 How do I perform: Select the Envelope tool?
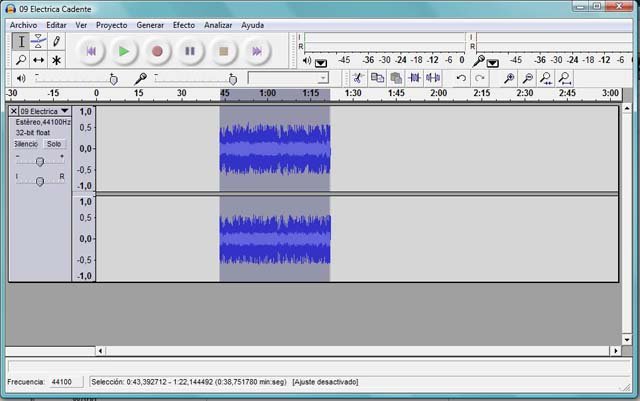pyautogui.click(x=38, y=41)
